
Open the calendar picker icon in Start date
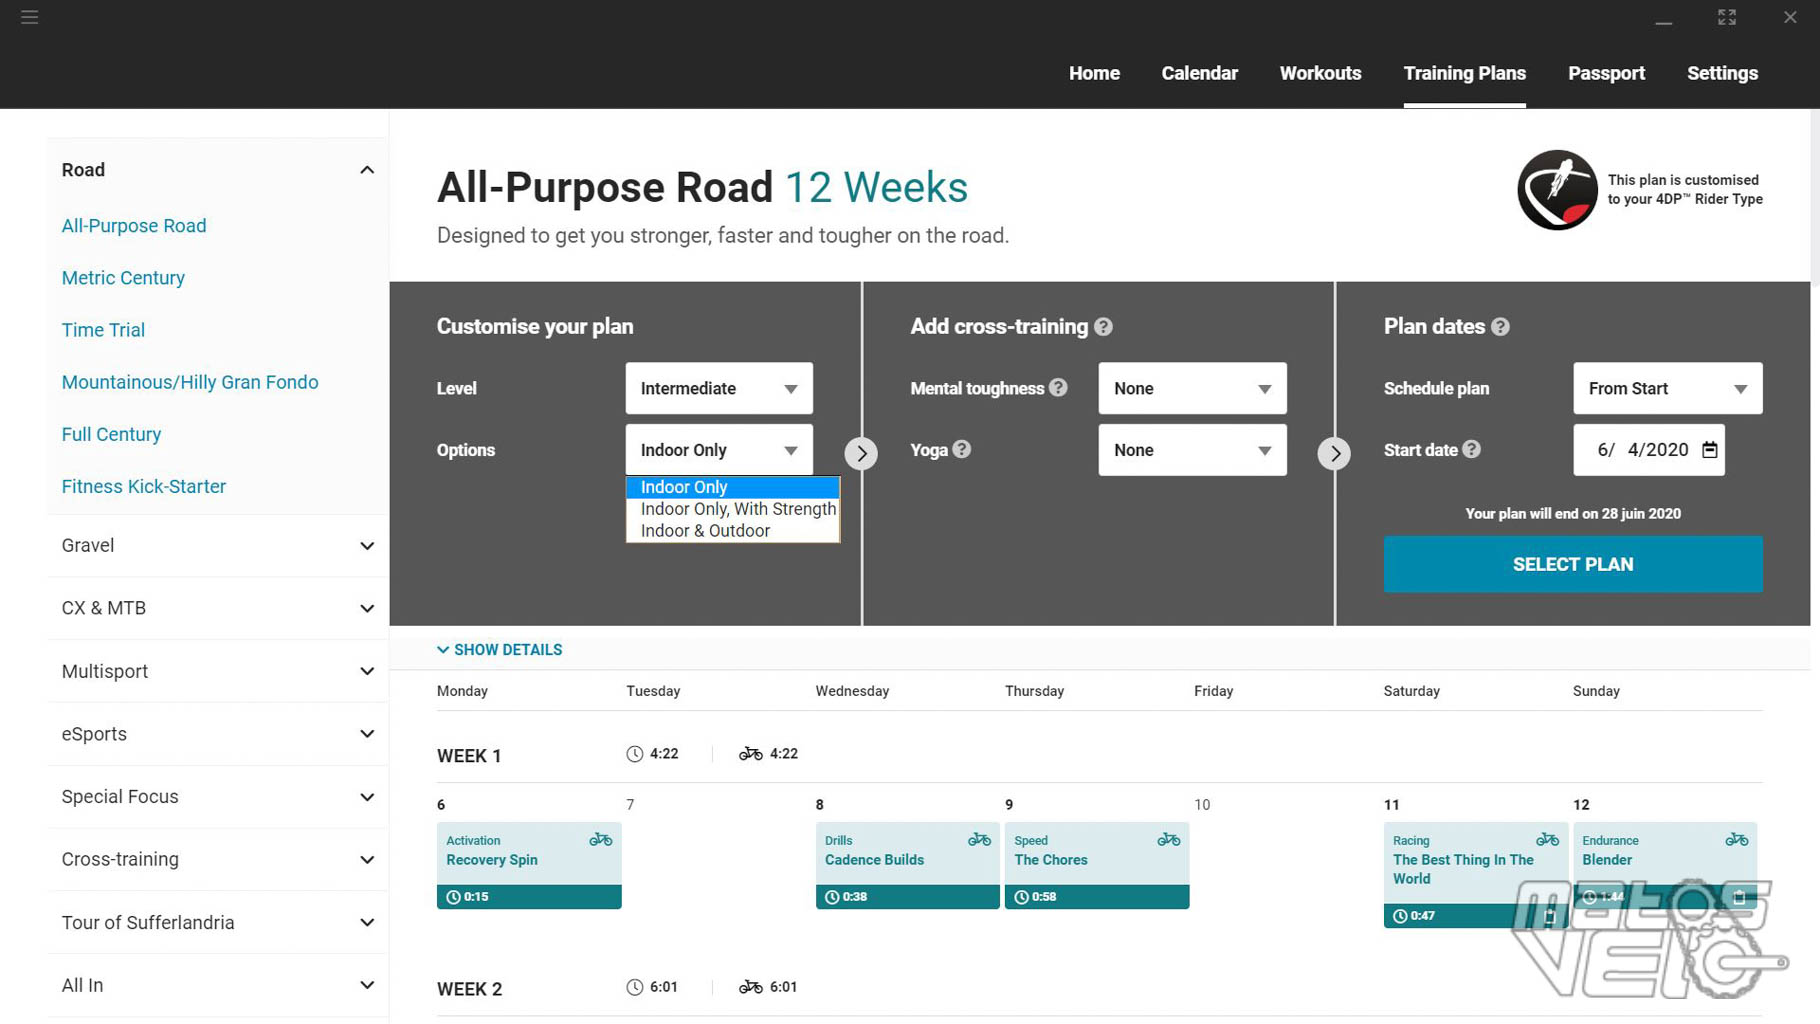pyautogui.click(x=1710, y=450)
